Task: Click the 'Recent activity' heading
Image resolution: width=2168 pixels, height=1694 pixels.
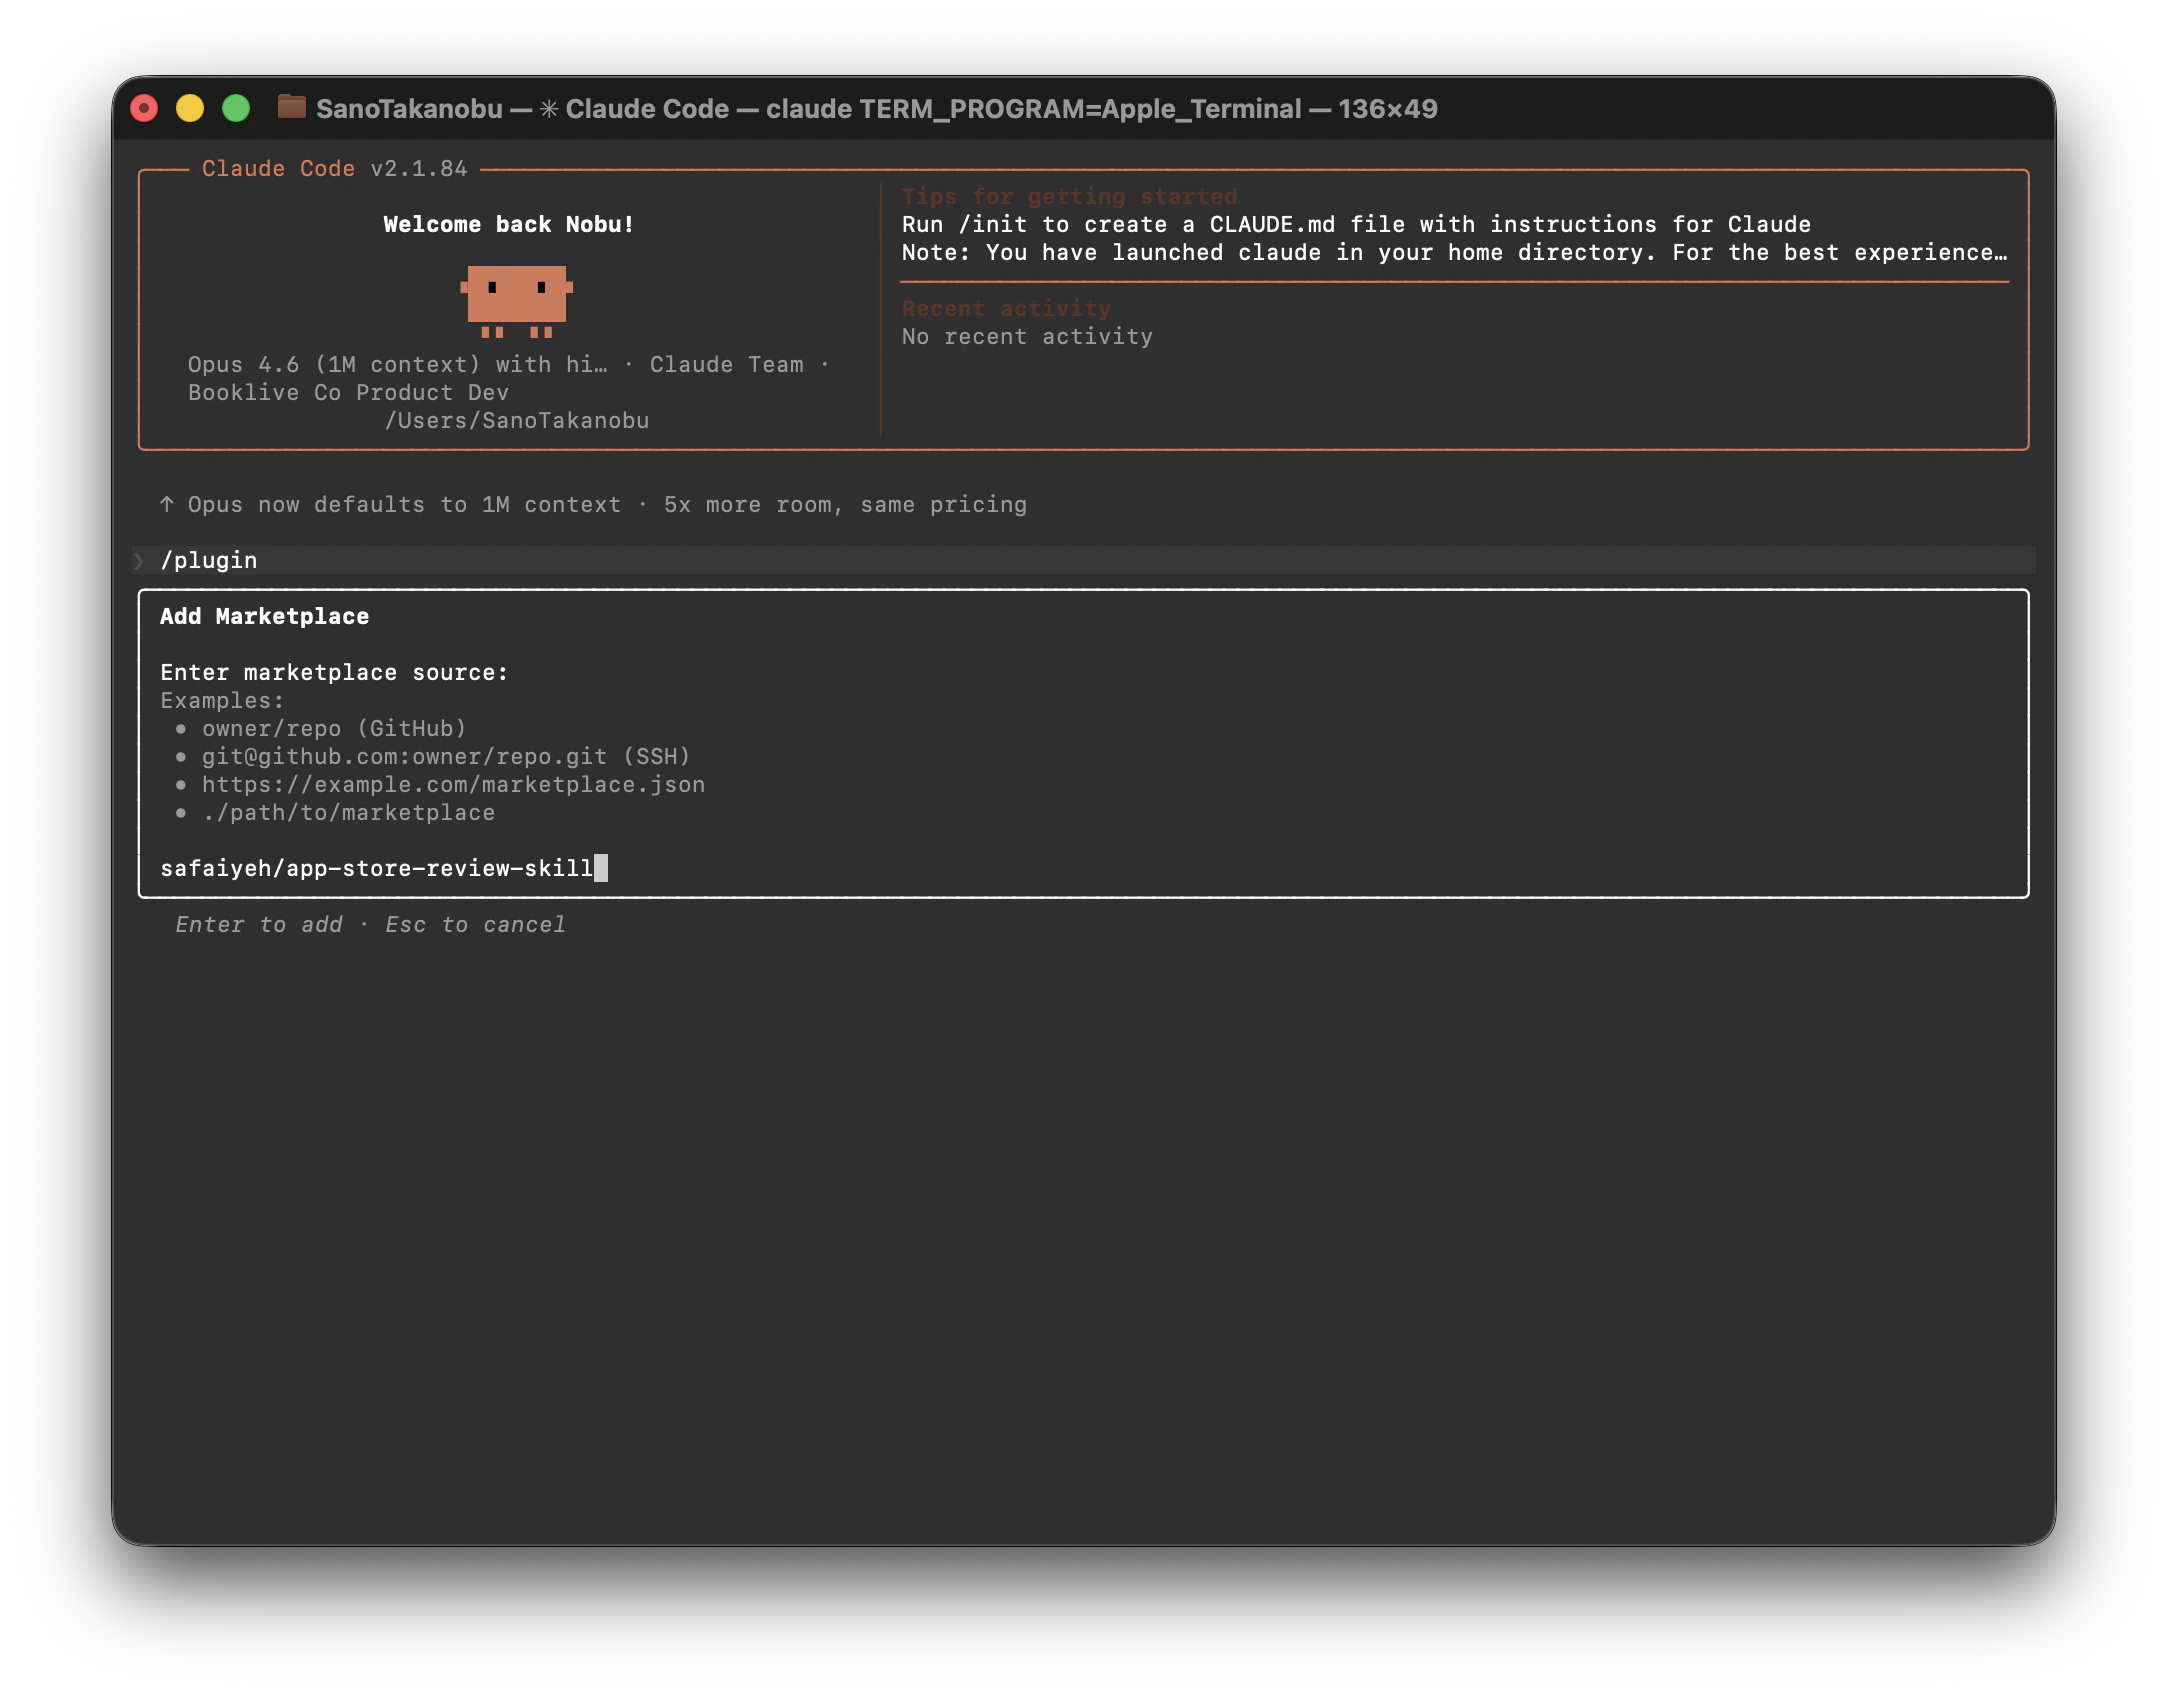Action: coord(1006,308)
